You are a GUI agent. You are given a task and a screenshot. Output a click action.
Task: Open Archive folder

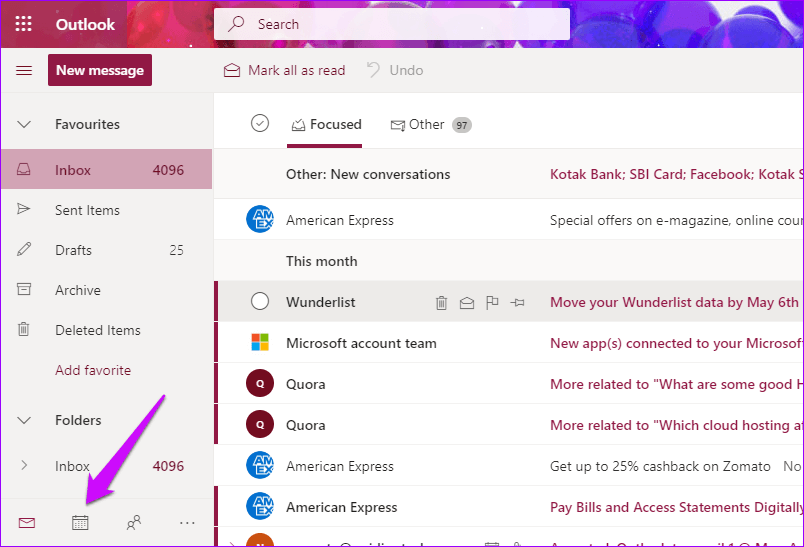[x=107, y=290]
